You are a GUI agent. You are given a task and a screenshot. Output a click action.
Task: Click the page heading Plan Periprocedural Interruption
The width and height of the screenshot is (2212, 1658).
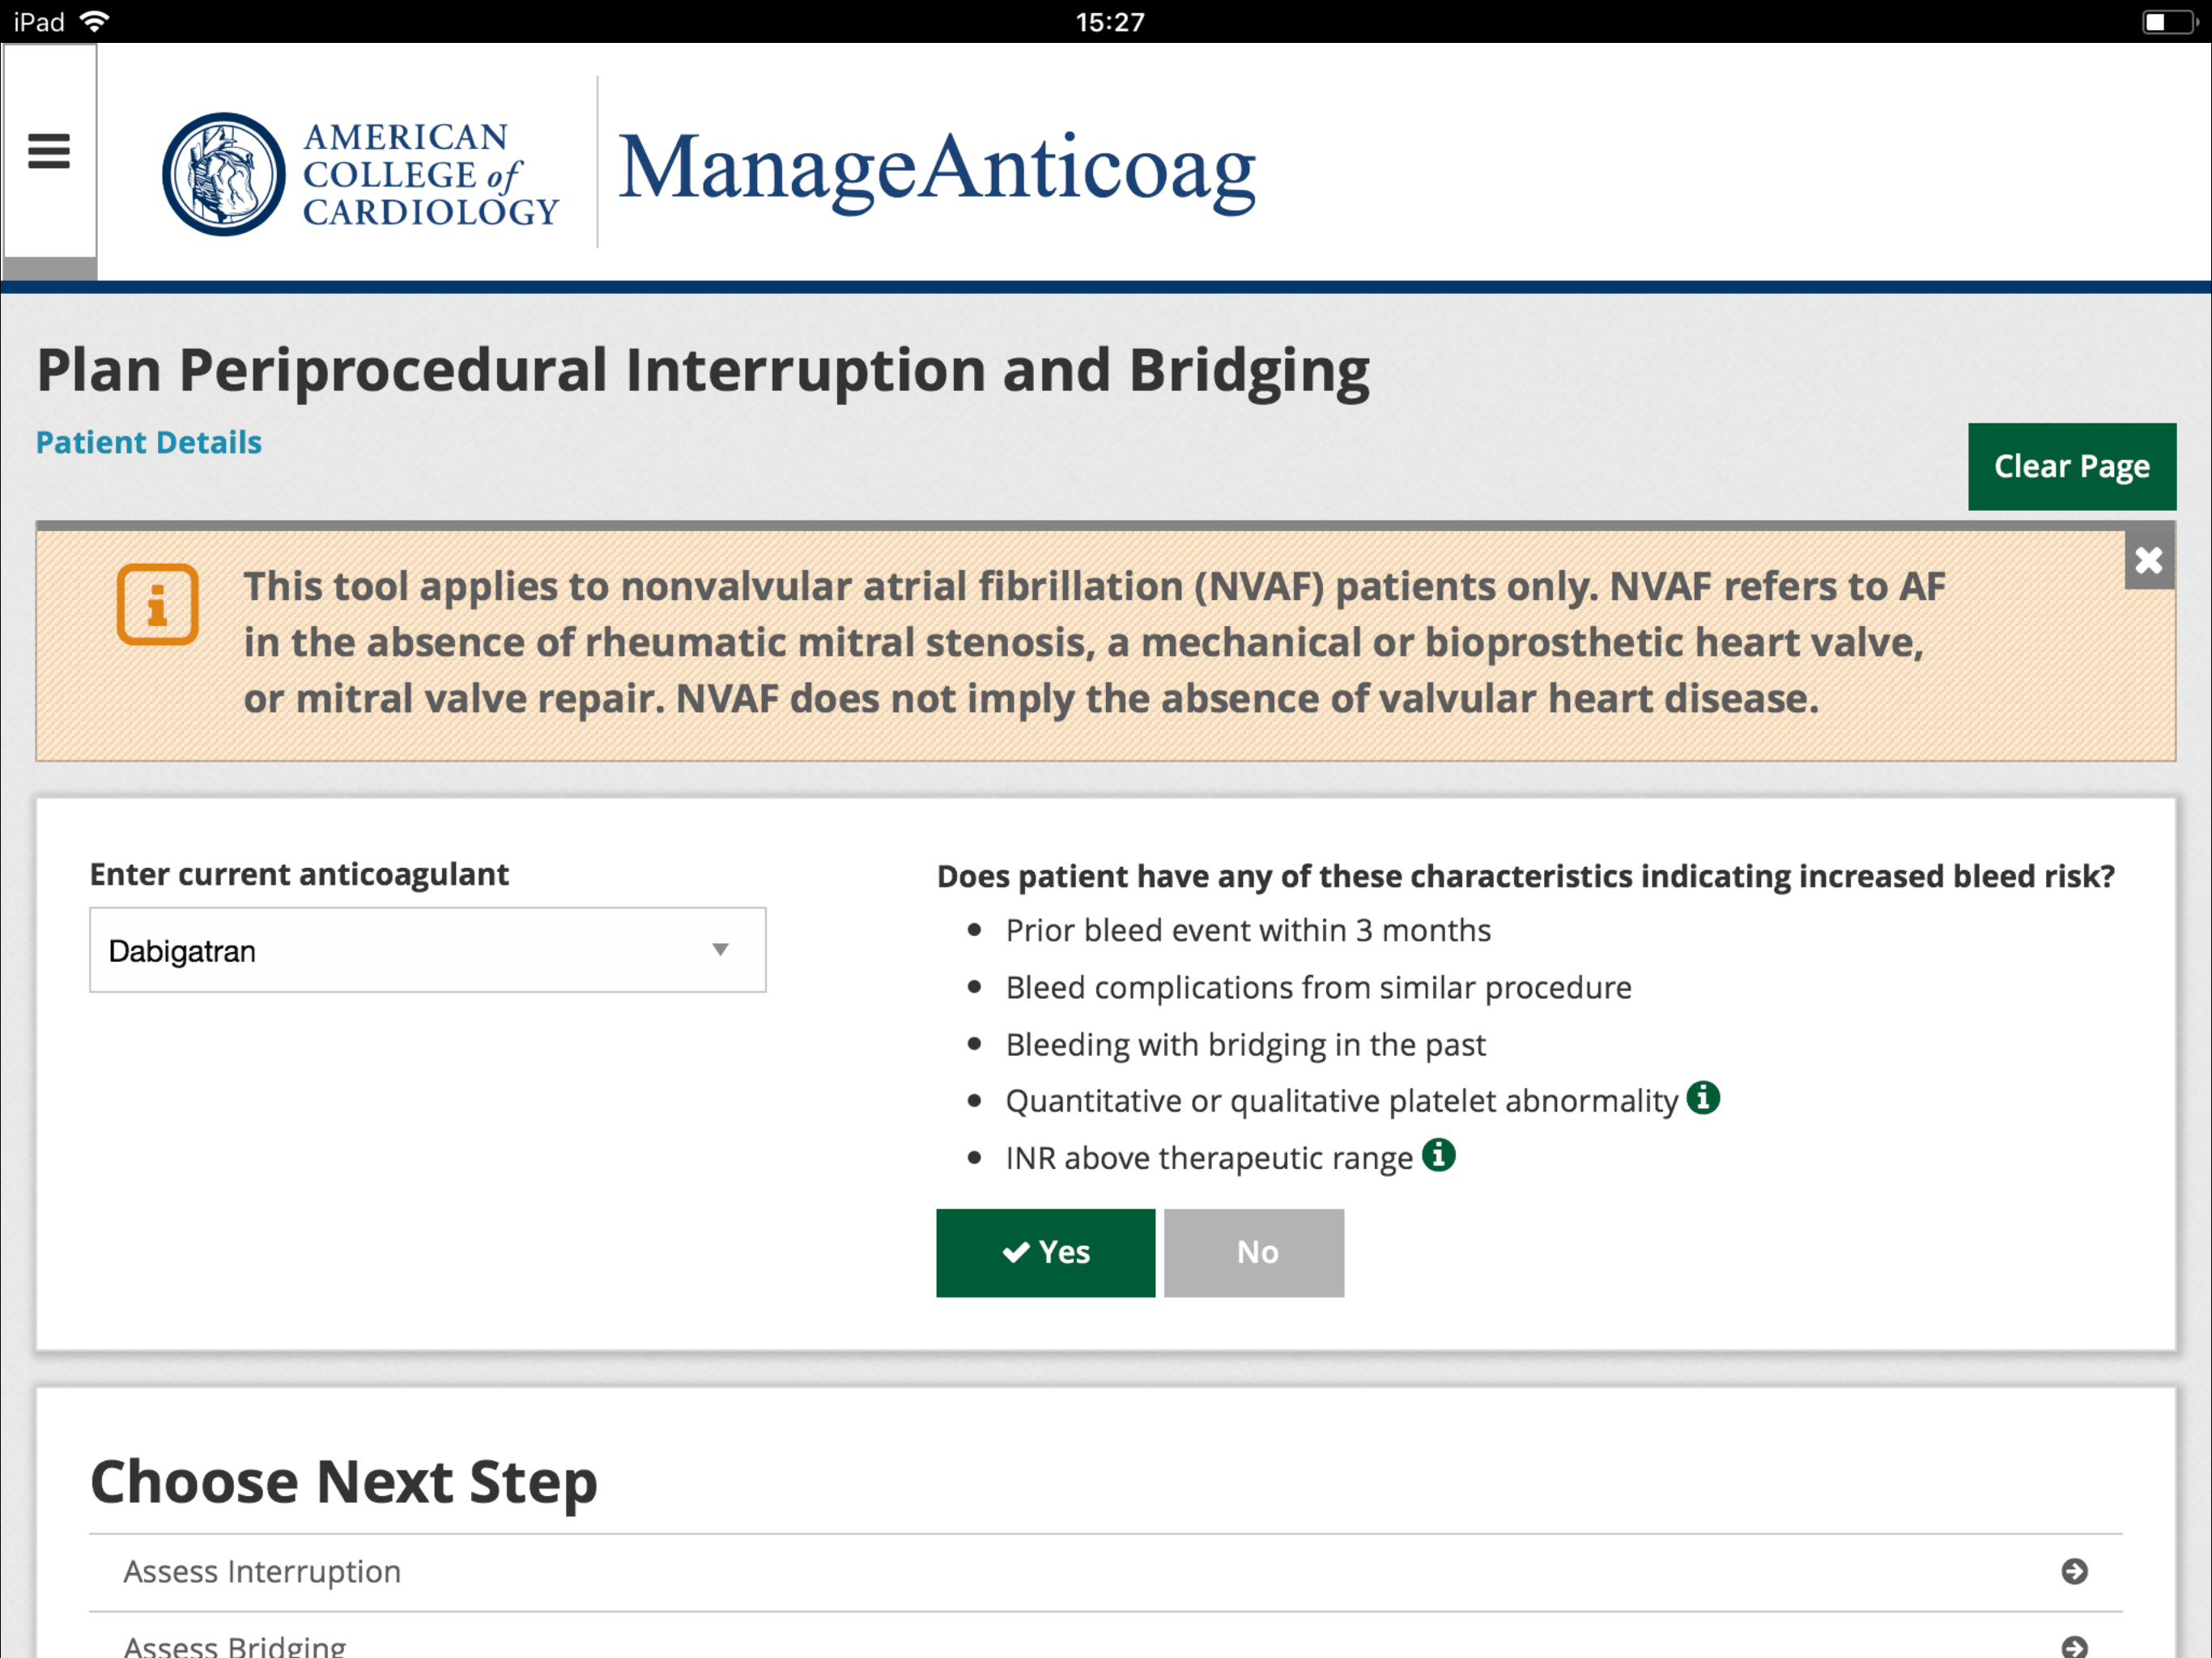tap(702, 370)
